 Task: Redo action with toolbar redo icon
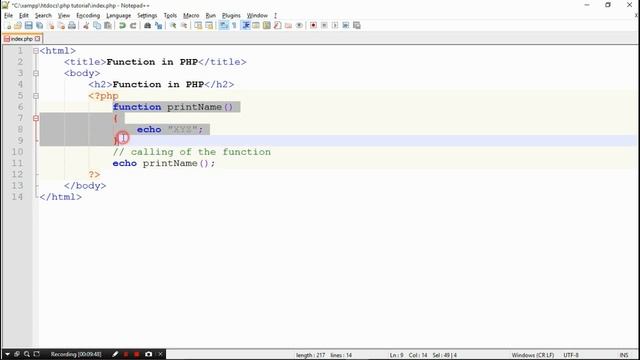coord(133,25)
